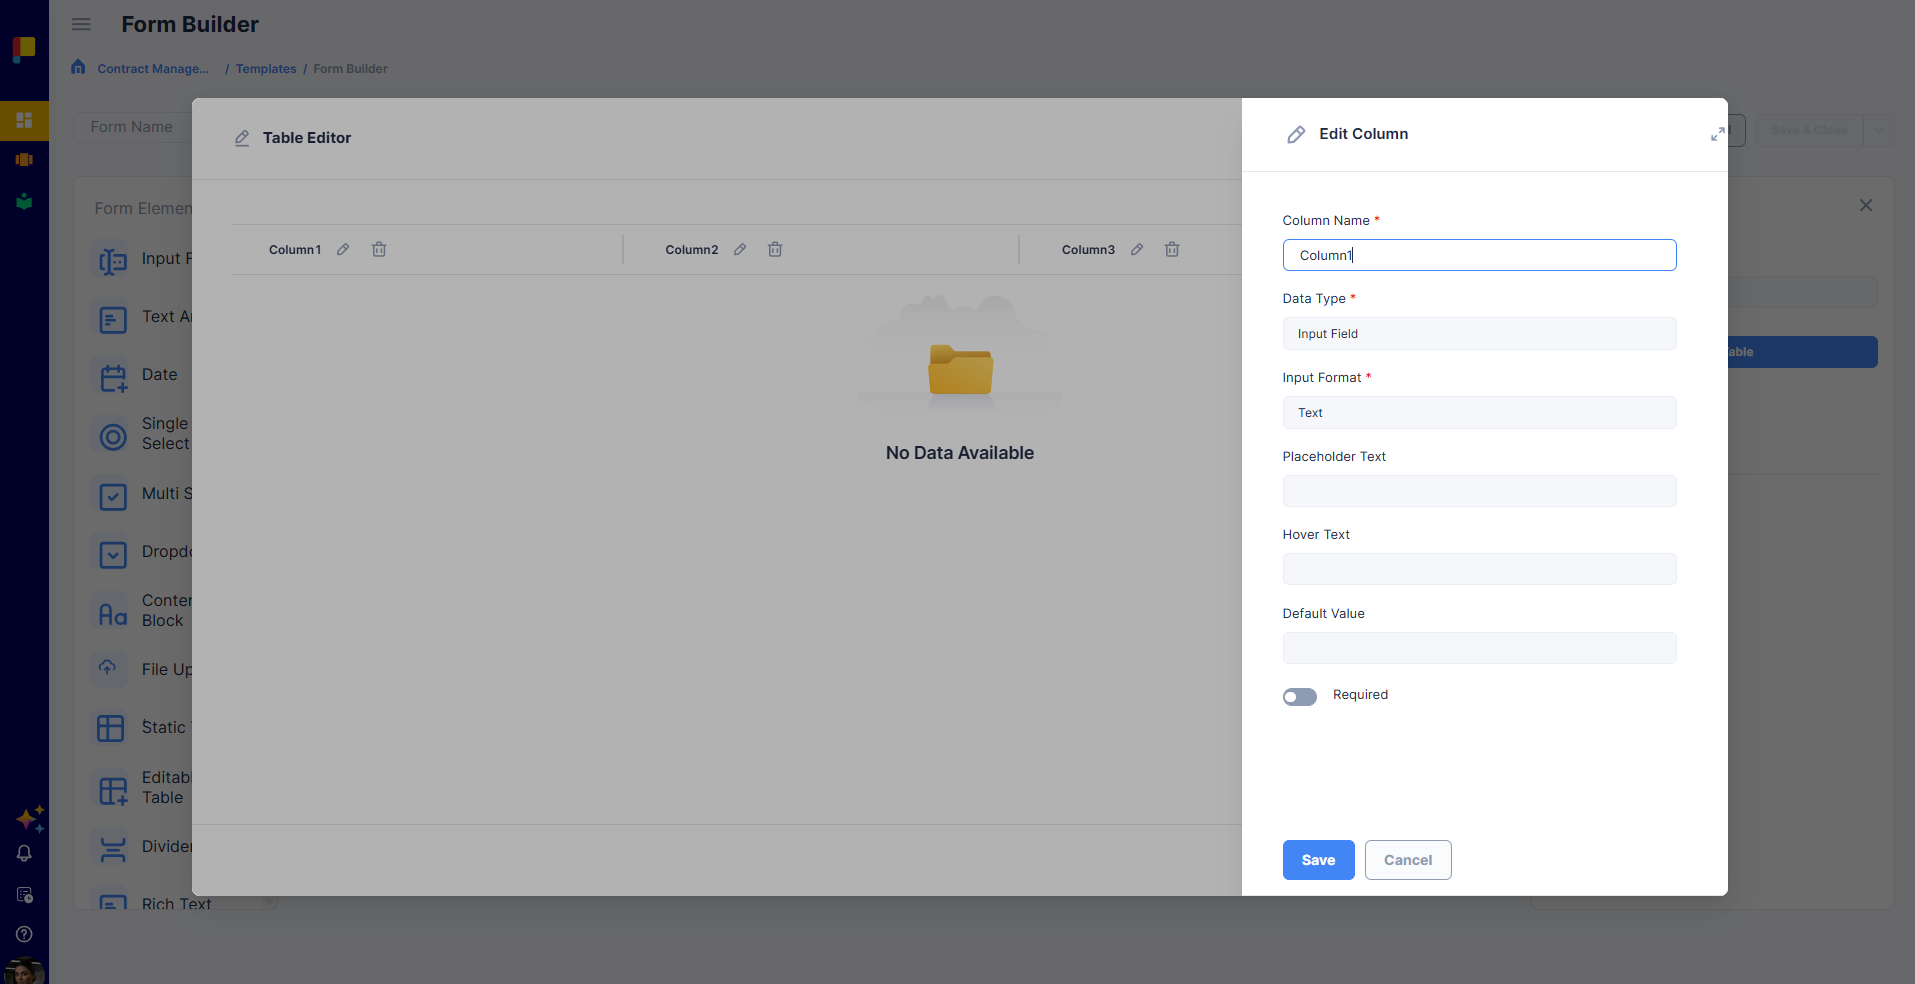
Task: Edit Column1 using the pencil icon
Action: pyautogui.click(x=343, y=249)
